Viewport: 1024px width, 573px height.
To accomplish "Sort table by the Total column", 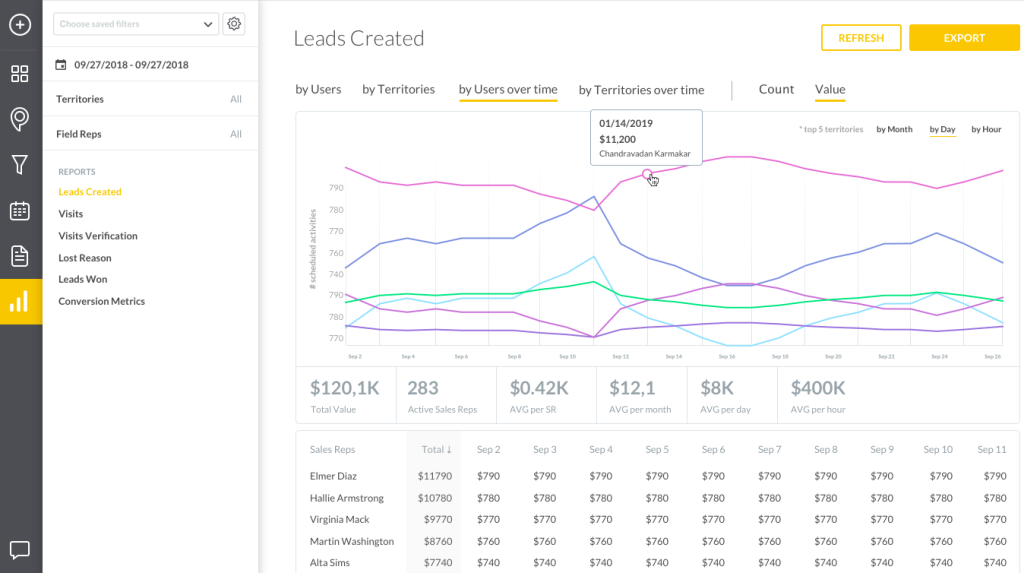I will (437, 450).
